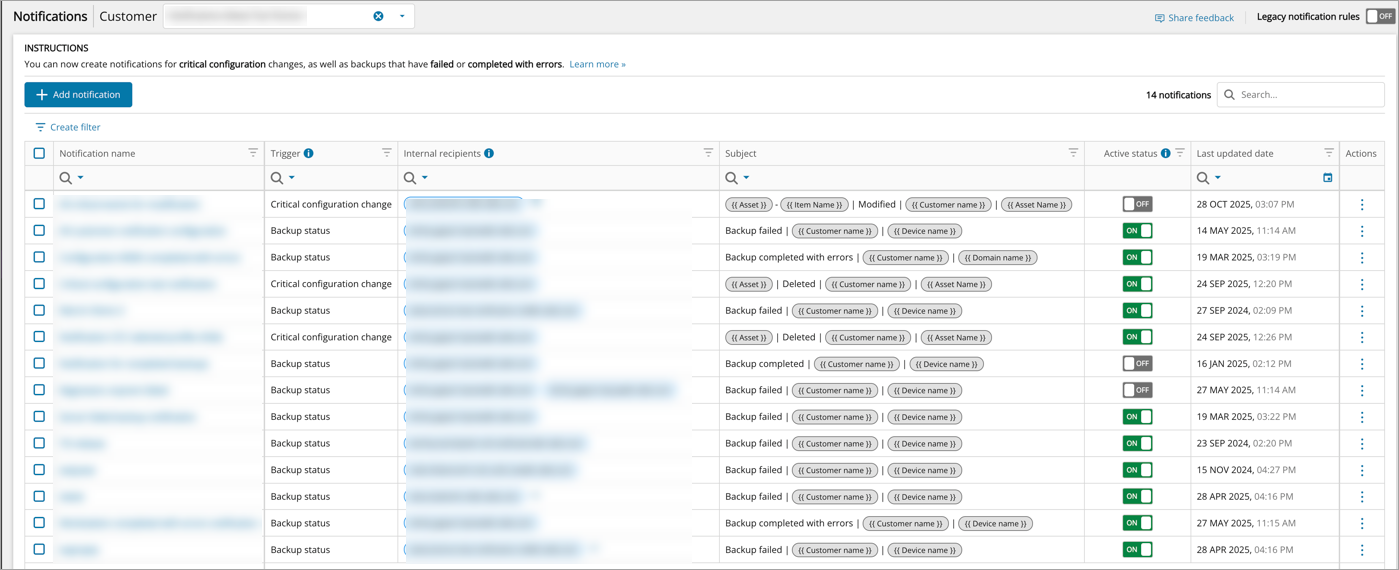
Task: Open calendar picker in Last updated date filter
Action: pos(1328,178)
